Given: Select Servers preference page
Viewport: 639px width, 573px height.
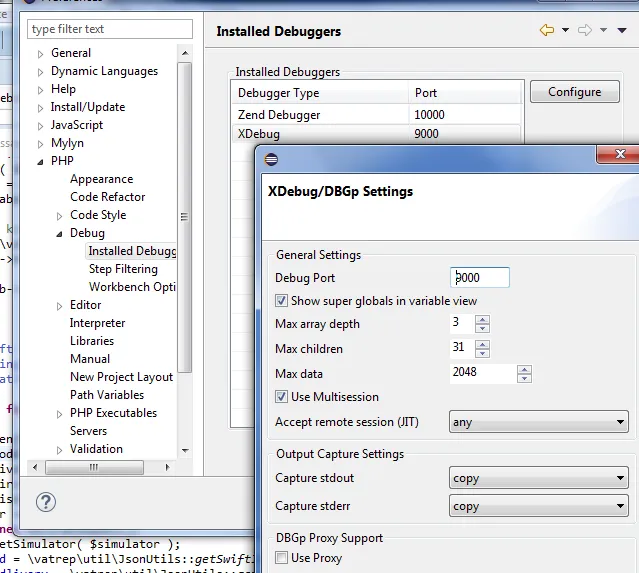Looking at the screenshot, I should point(88,431).
